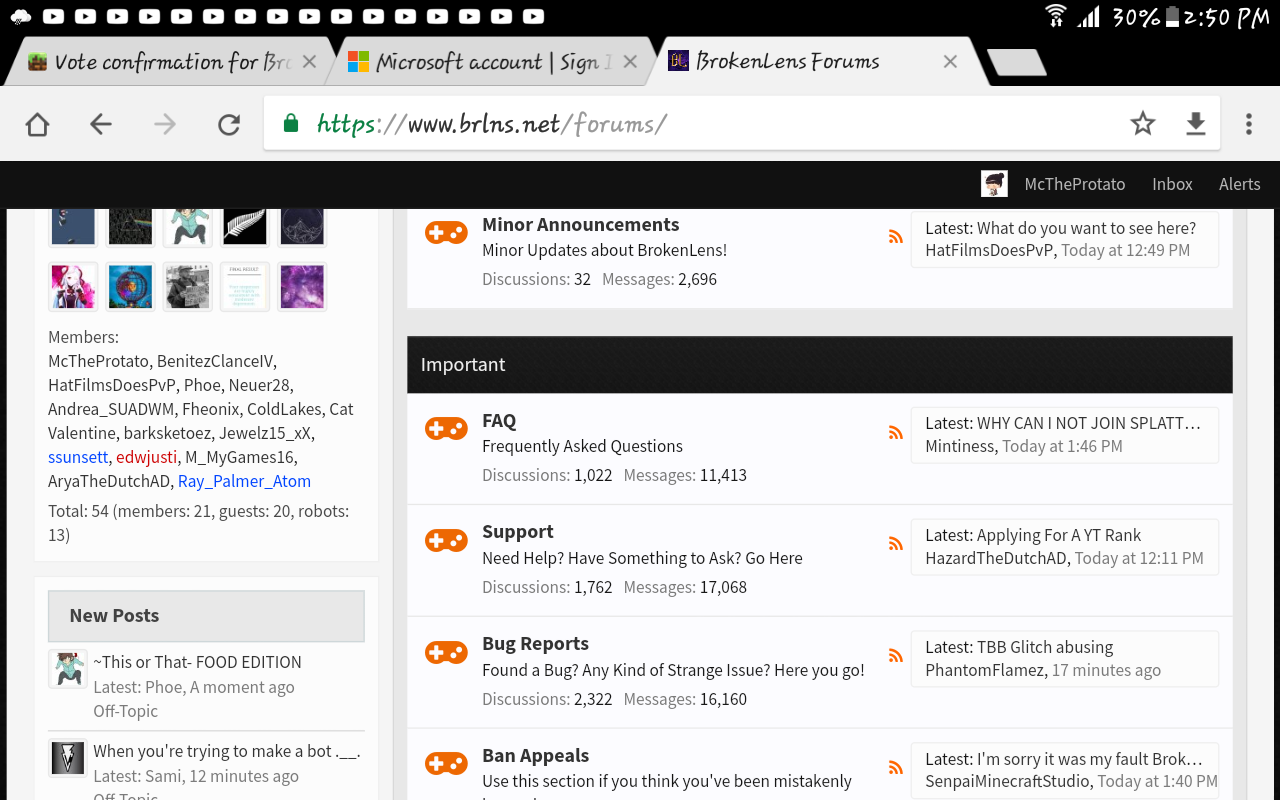The image size is (1280, 800).
Task: Open the browser three-dot menu
Action: pyautogui.click(x=1248, y=123)
